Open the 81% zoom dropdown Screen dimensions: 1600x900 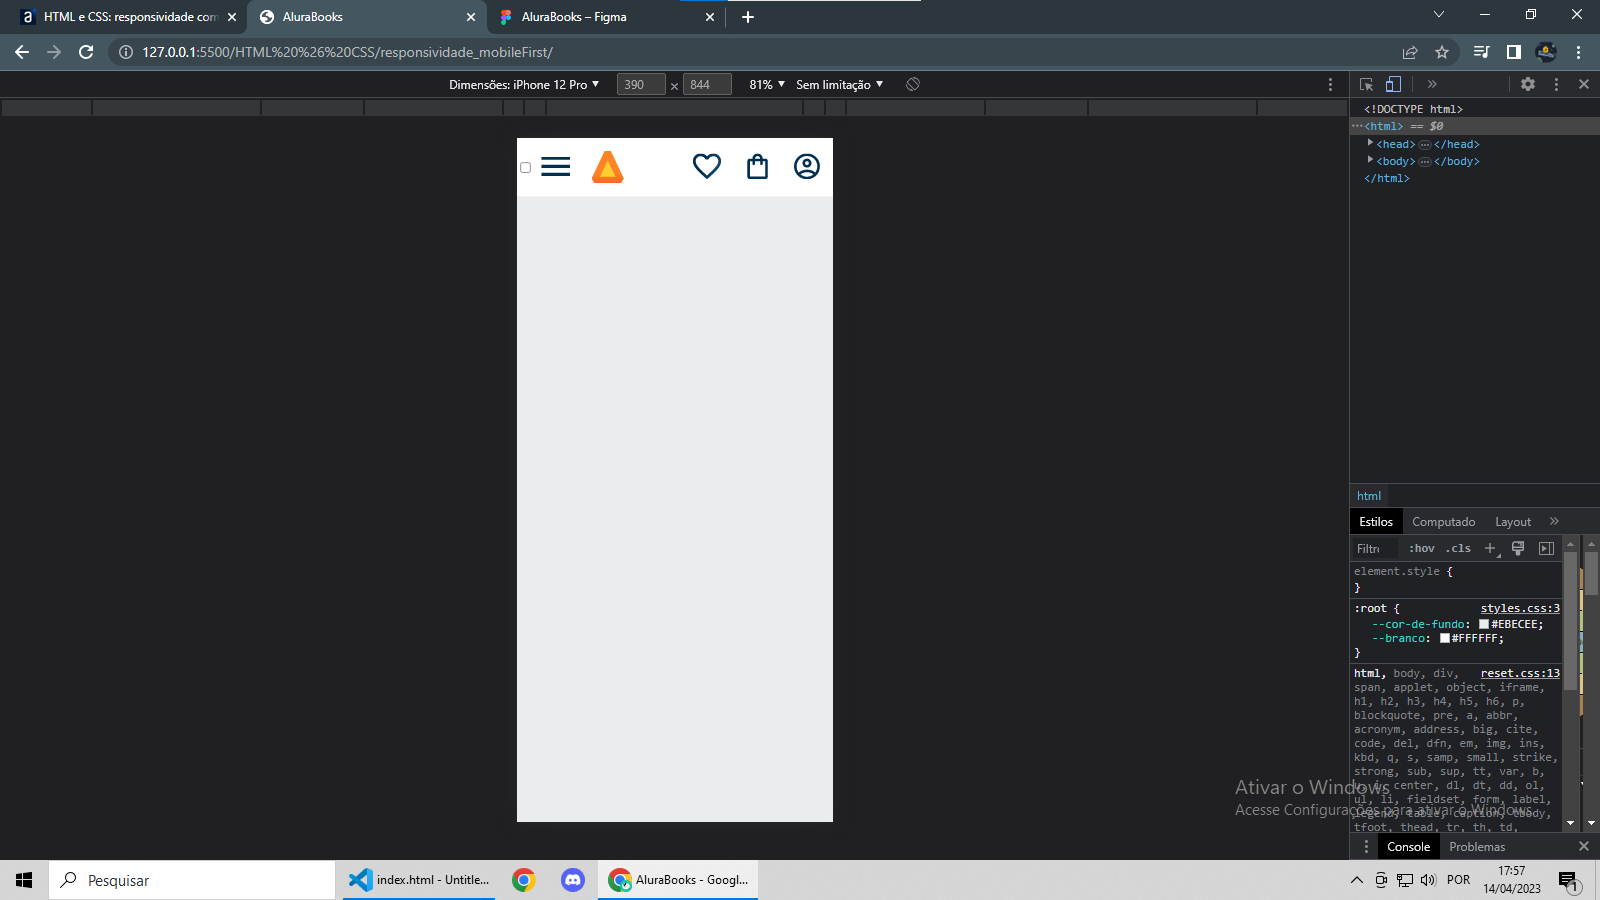click(x=767, y=85)
